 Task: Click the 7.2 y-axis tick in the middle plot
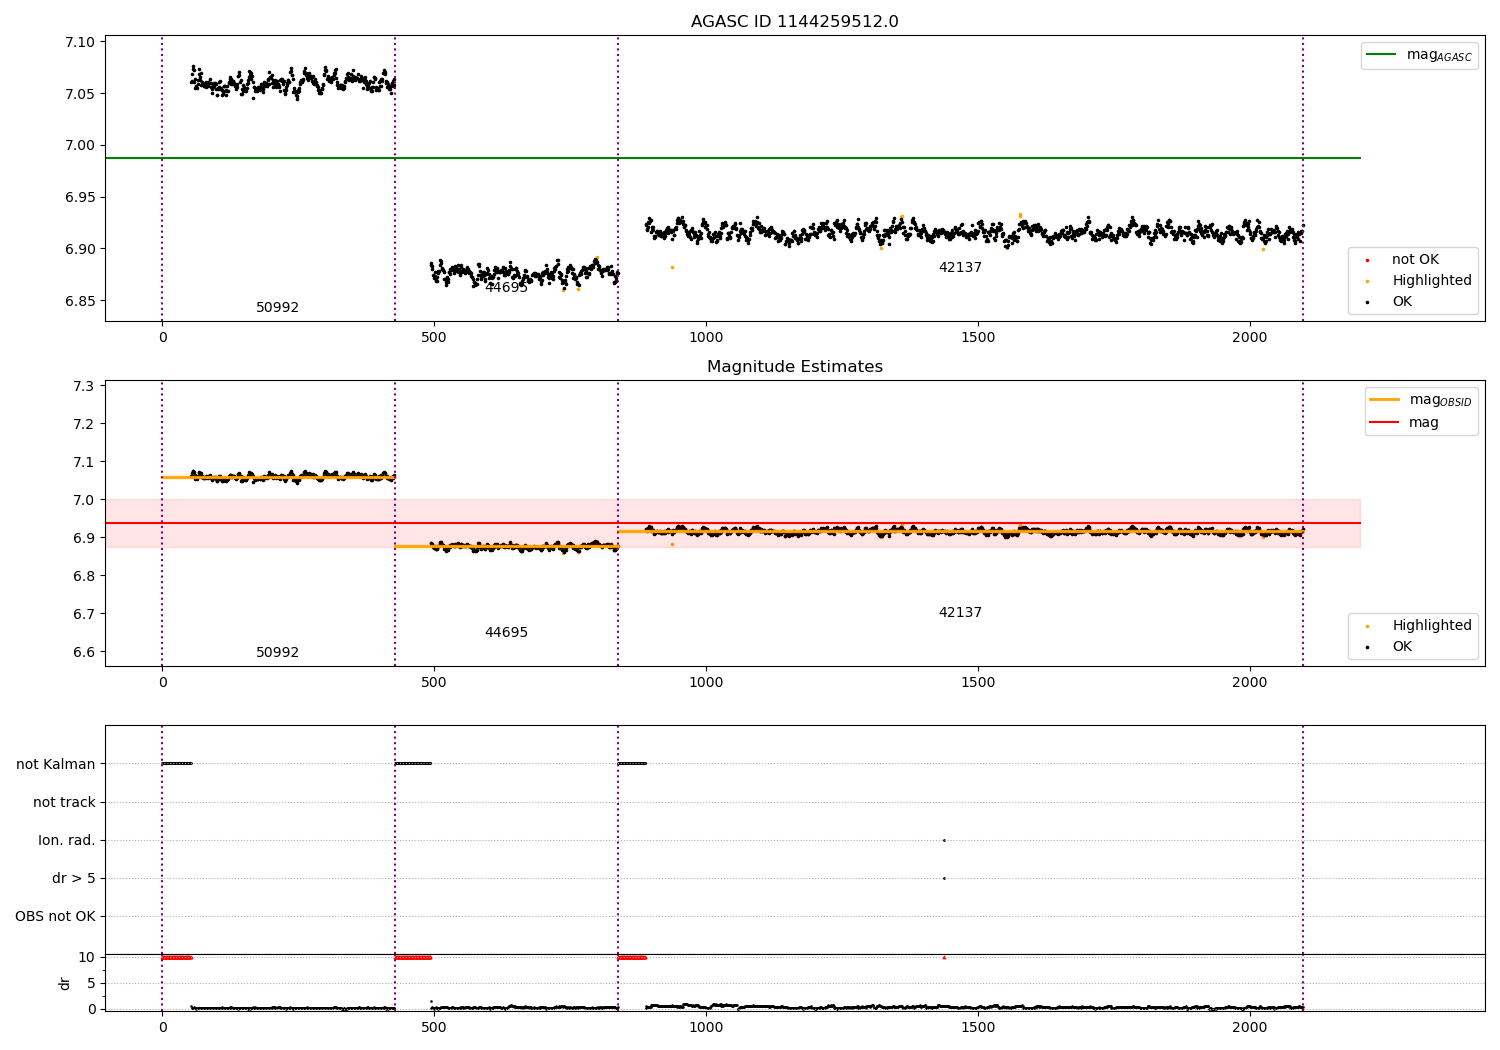[x=84, y=425]
